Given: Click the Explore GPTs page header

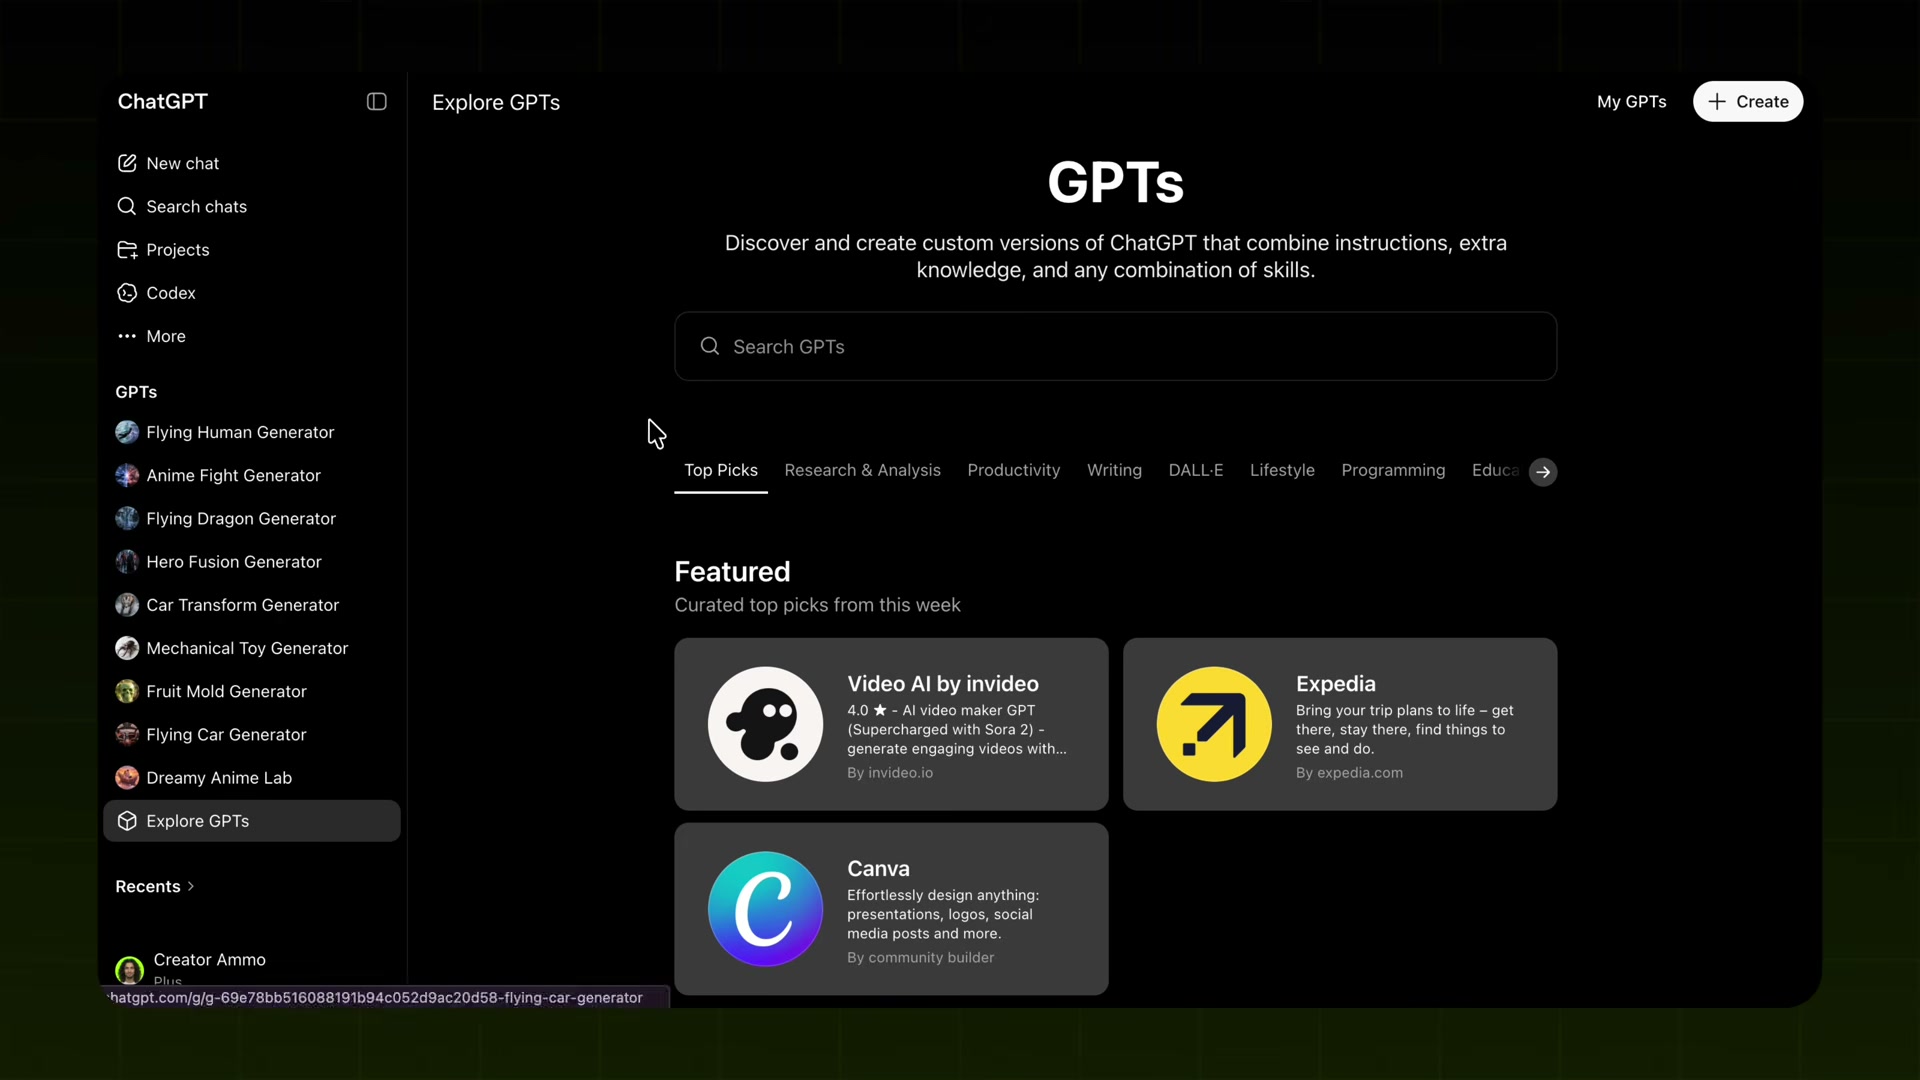Looking at the screenshot, I should 496,102.
